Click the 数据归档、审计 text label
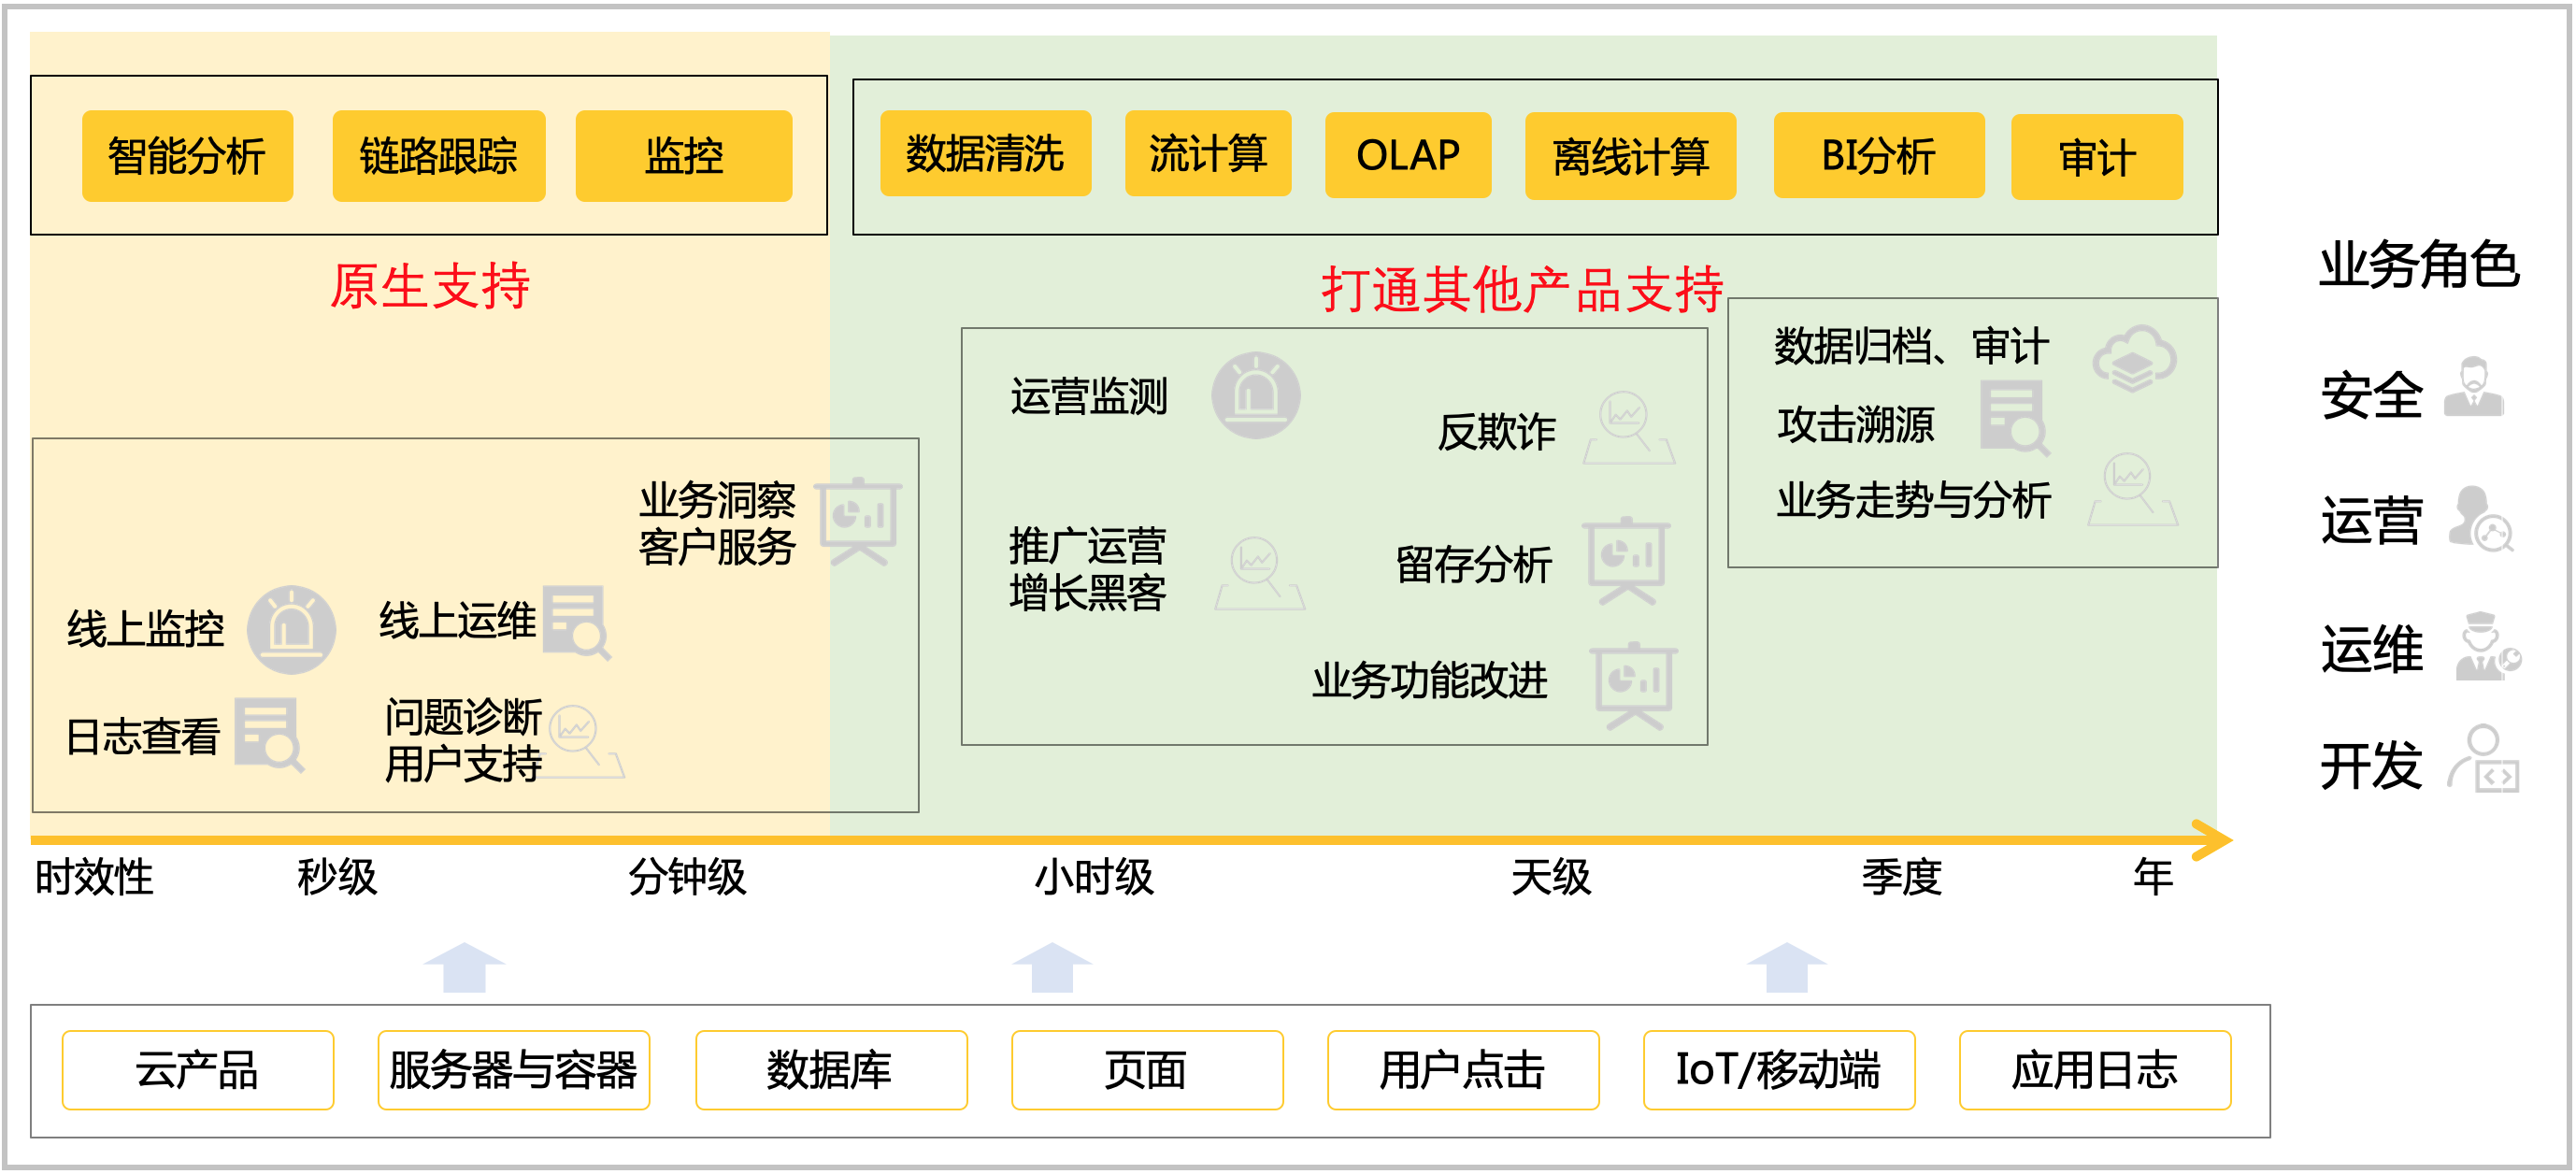The image size is (2576, 1174). pos(1912,346)
